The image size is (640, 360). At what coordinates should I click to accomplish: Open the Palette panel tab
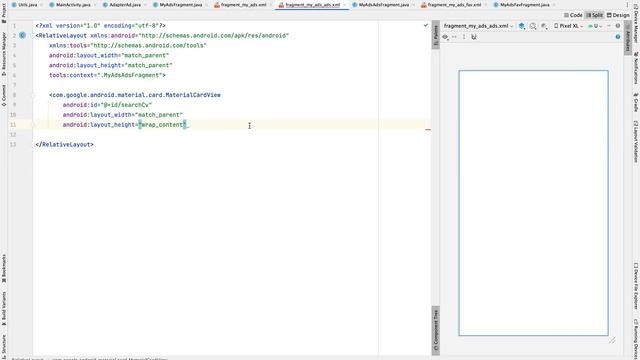pyautogui.click(x=436, y=35)
